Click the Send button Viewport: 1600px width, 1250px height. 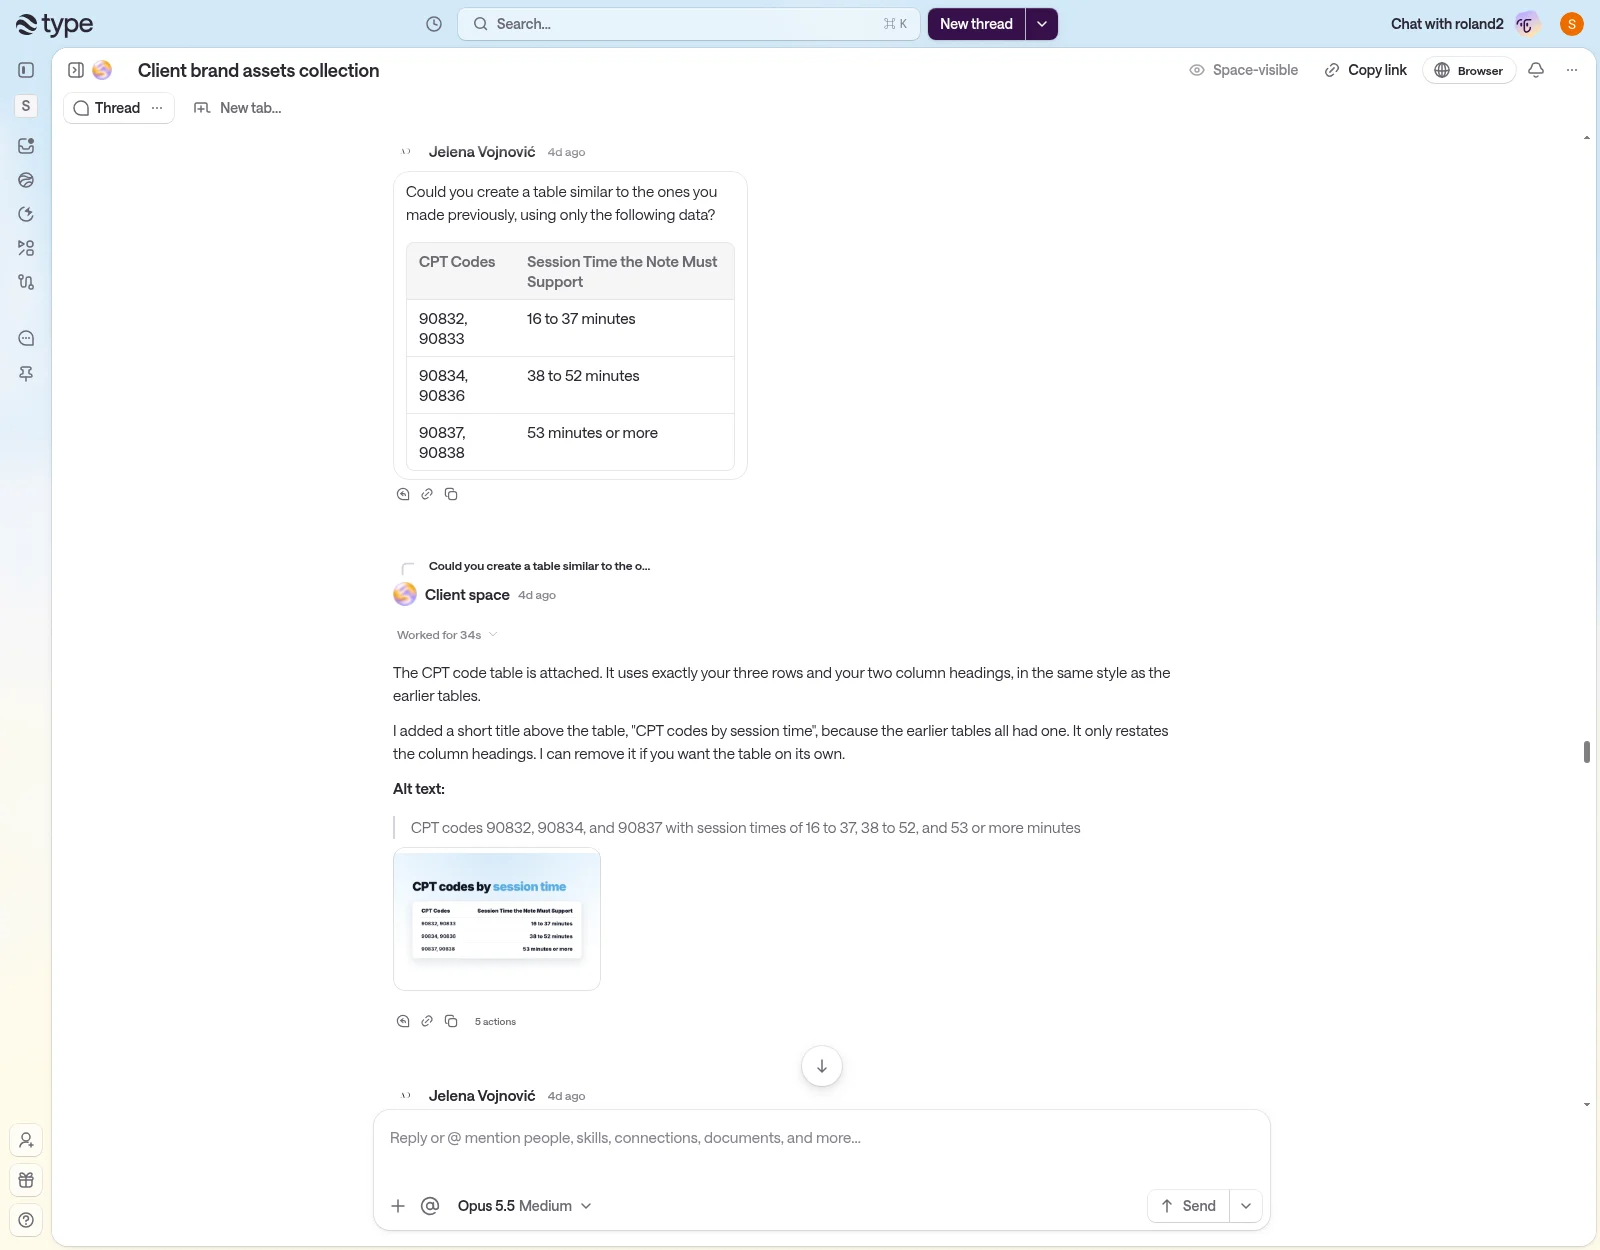click(x=1189, y=1206)
